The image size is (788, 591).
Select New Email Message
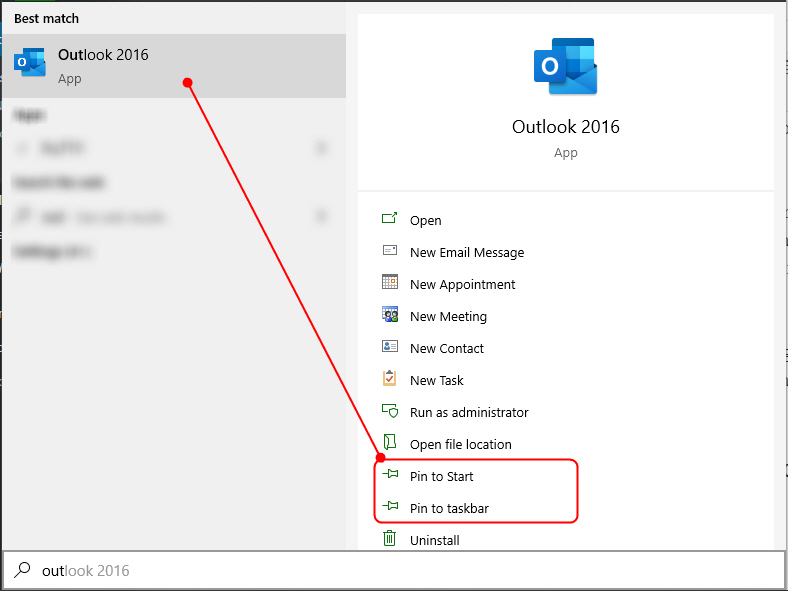coord(467,252)
